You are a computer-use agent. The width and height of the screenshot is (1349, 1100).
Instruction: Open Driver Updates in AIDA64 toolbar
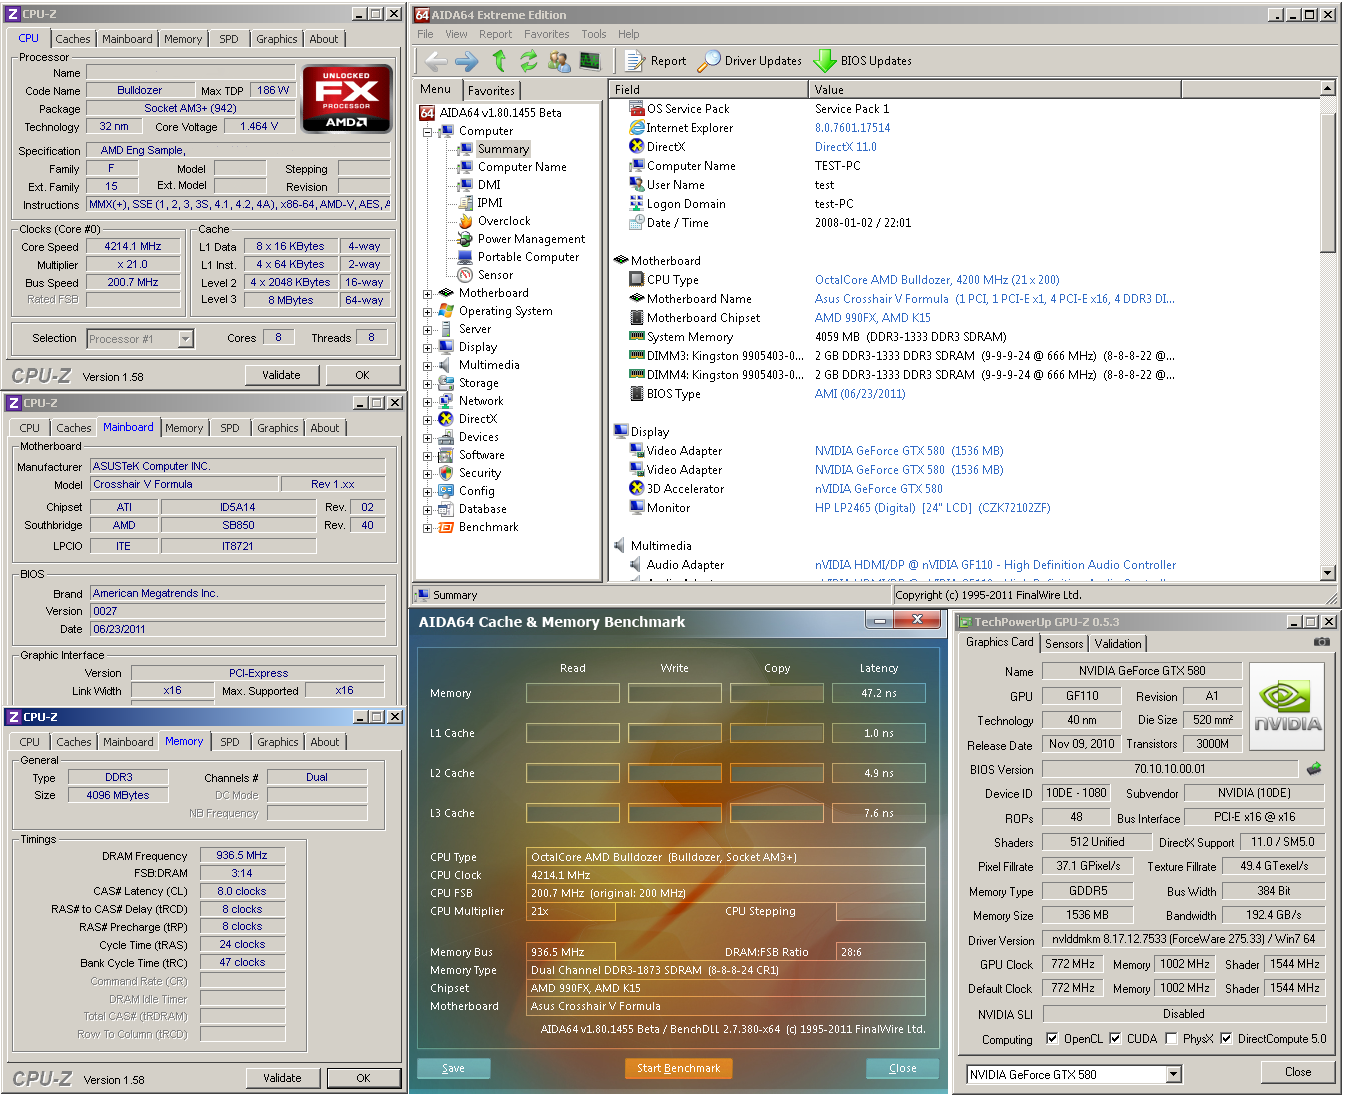pos(750,61)
